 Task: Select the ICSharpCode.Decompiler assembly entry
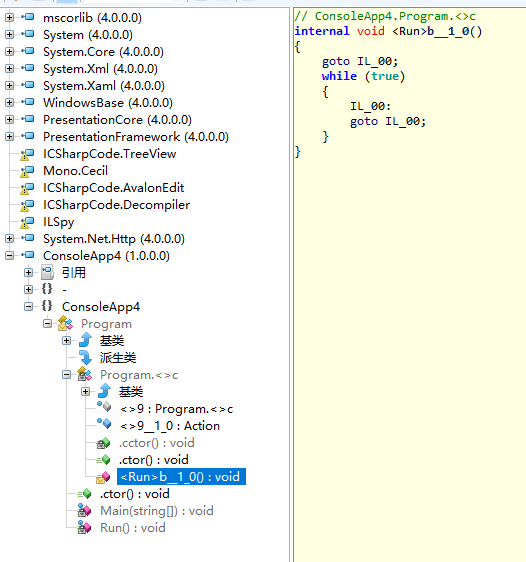click(x=116, y=205)
